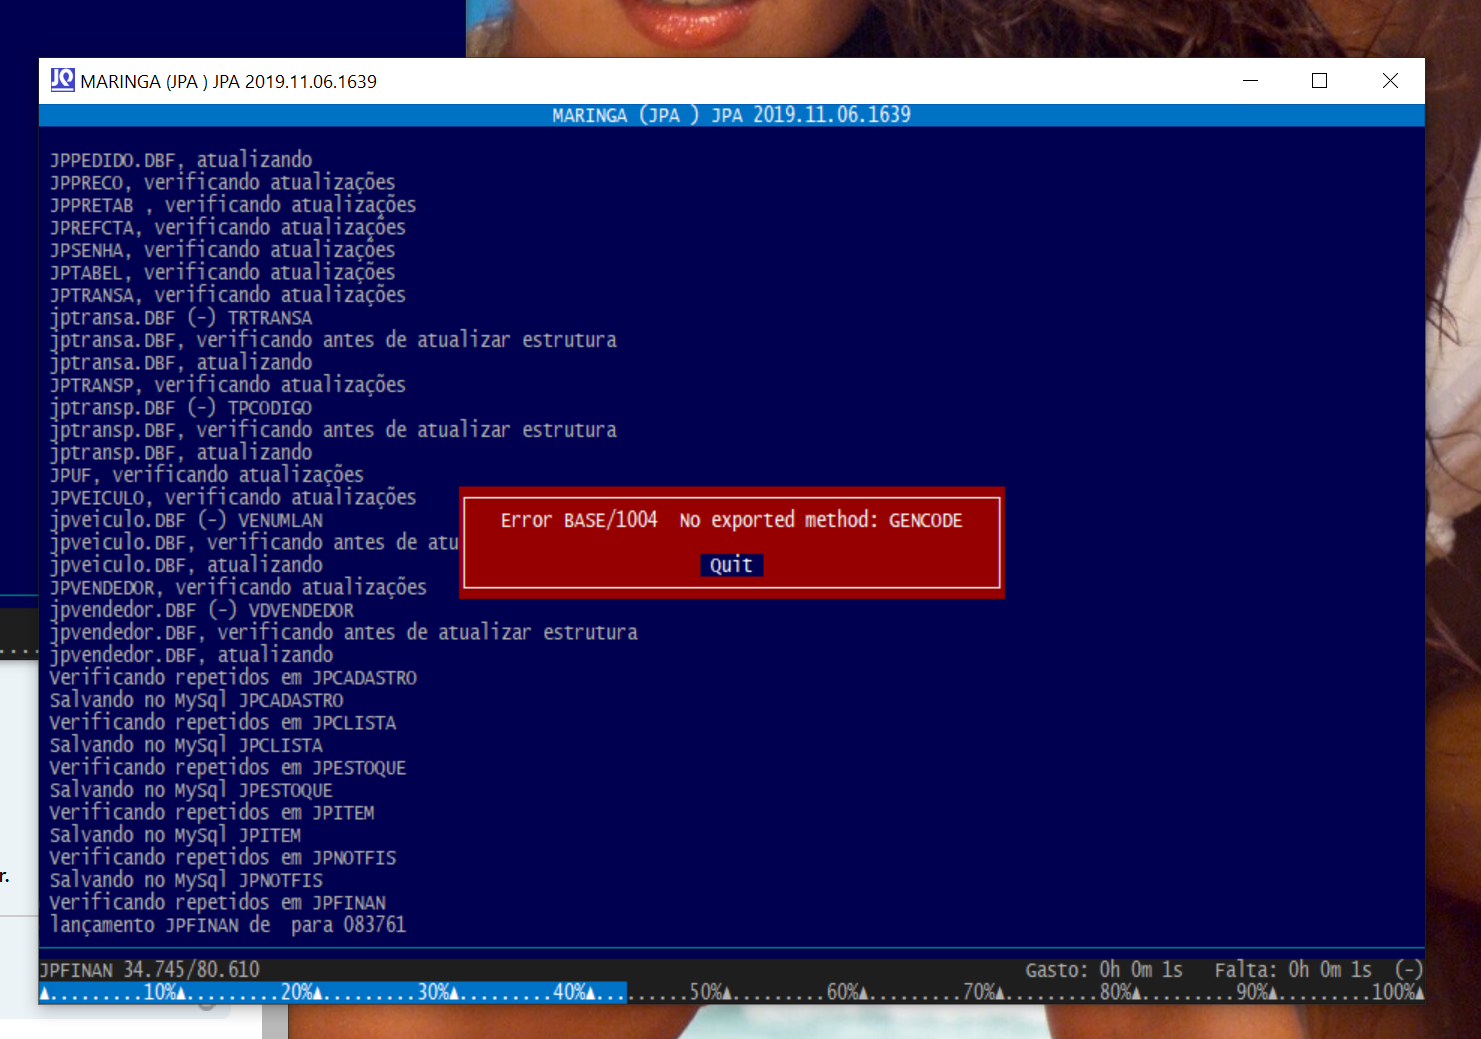Click "Verificando repetidos em JPCLISTA"
Screen dimensions: 1481x1039
[223, 723]
